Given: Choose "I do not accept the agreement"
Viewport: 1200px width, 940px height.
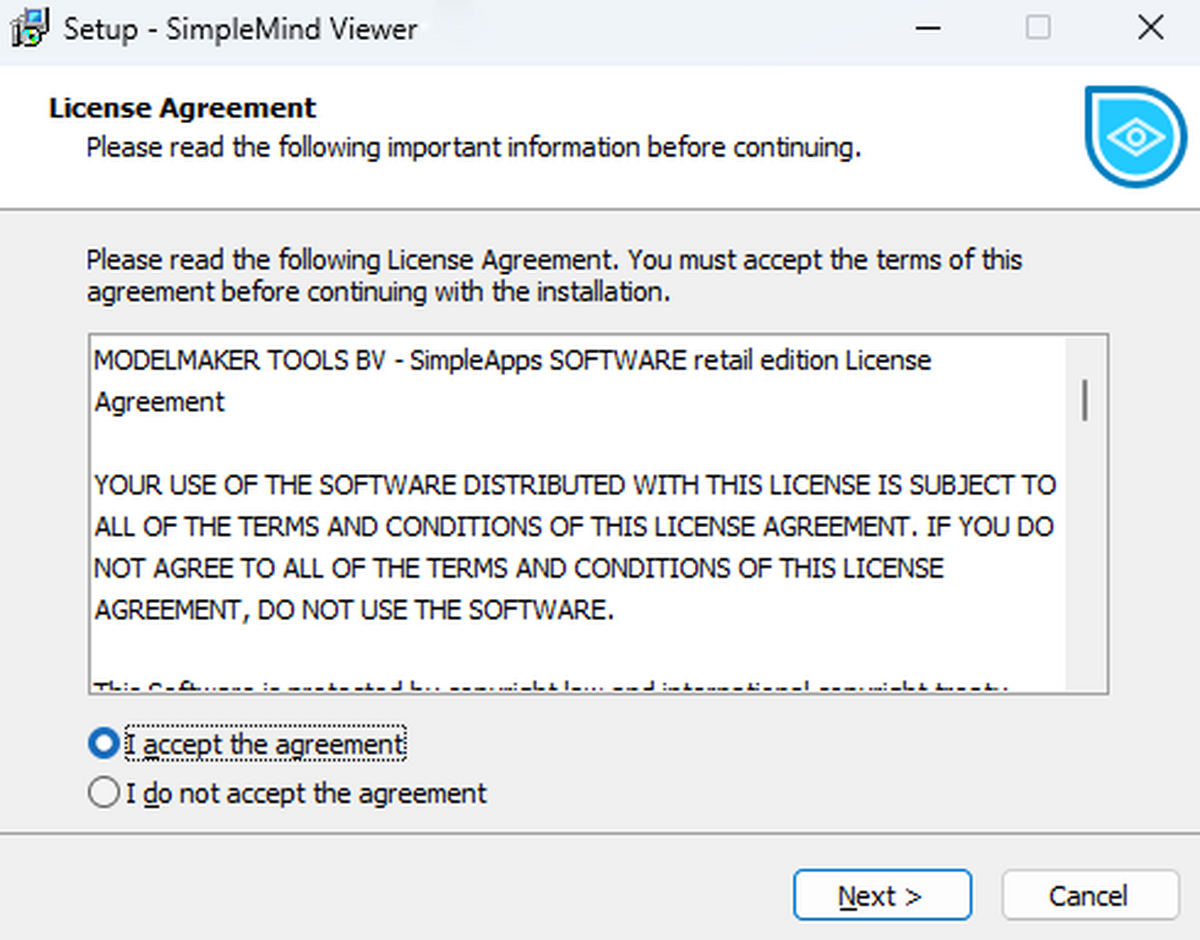Looking at the screenshot, I should tap(103, 794).
